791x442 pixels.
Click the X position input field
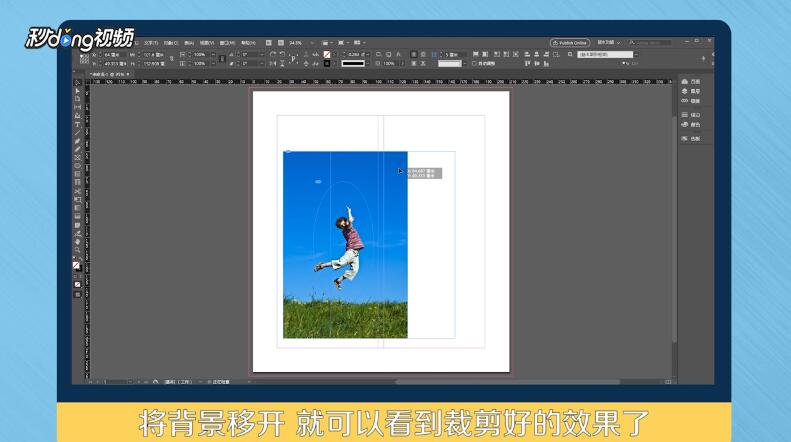[x=115, y=54]
